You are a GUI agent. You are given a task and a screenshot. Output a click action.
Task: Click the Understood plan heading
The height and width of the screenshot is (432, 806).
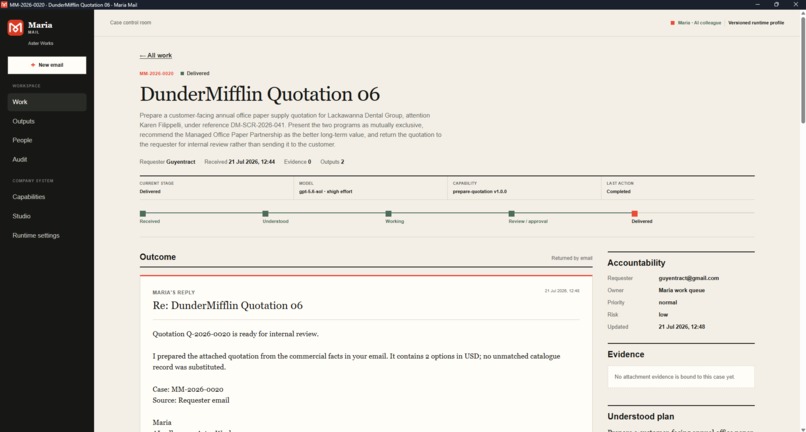pyautogui.click(x=640, y=417)
